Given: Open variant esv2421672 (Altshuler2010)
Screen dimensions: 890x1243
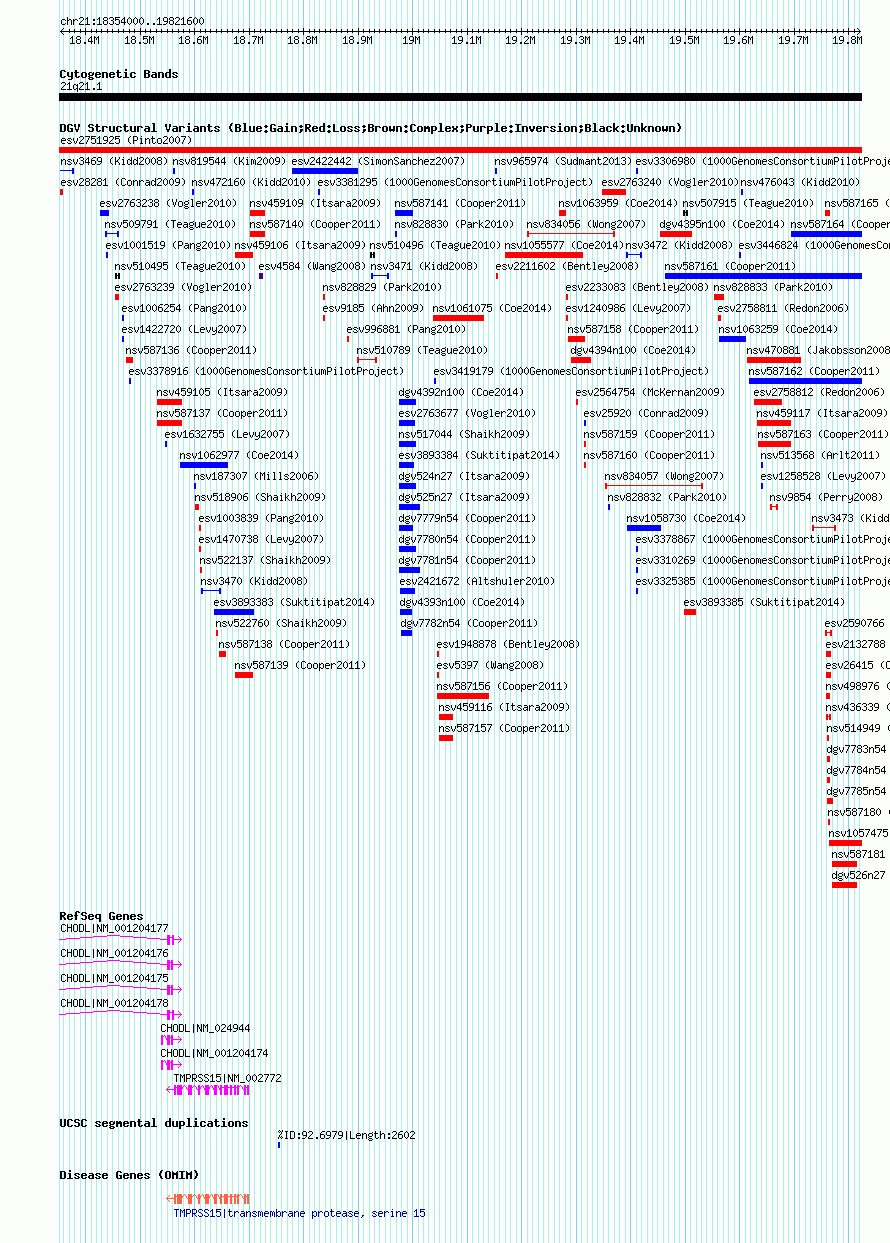Looking at the screenshot, I should coord(477,581).
